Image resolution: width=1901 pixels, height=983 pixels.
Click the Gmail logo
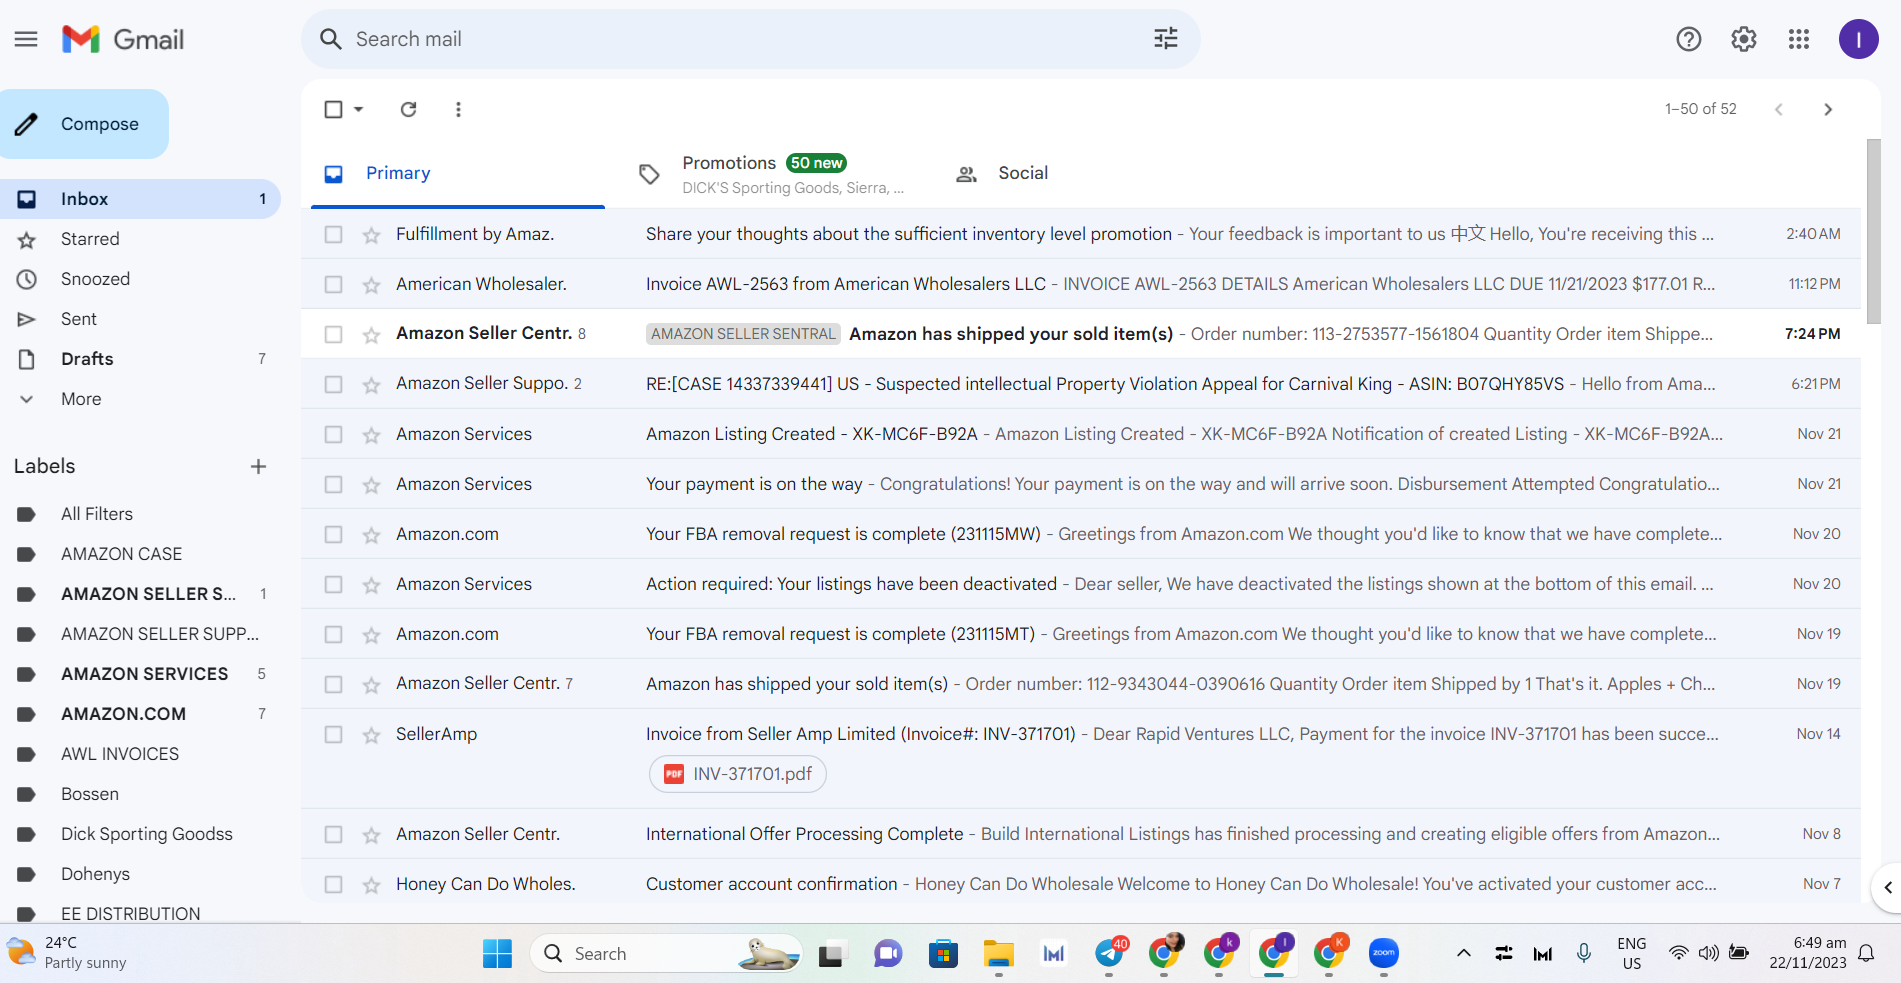coord(123,39)
